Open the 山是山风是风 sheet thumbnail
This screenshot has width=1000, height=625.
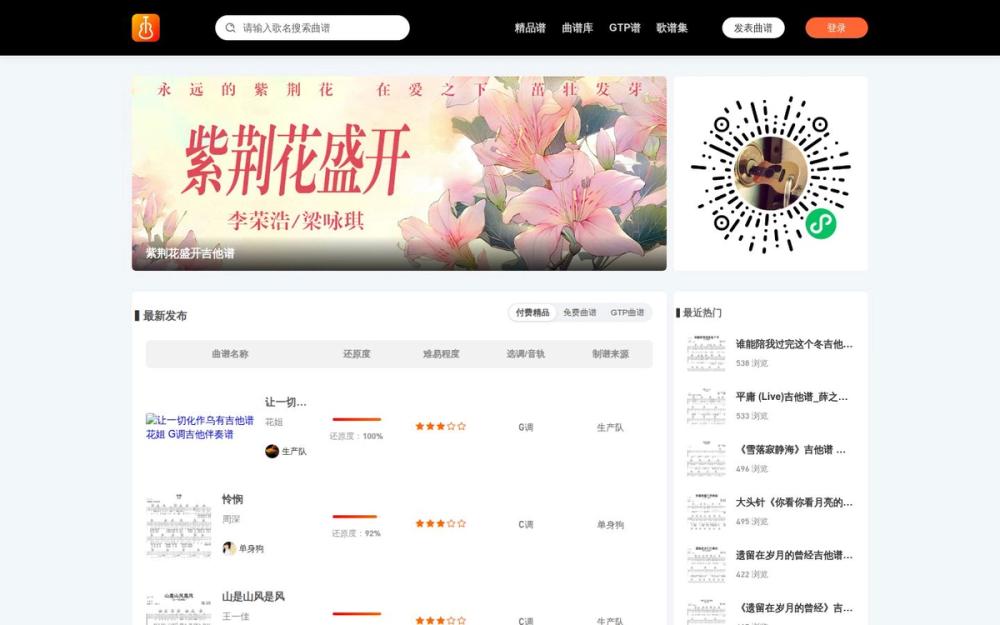point(179,607)
